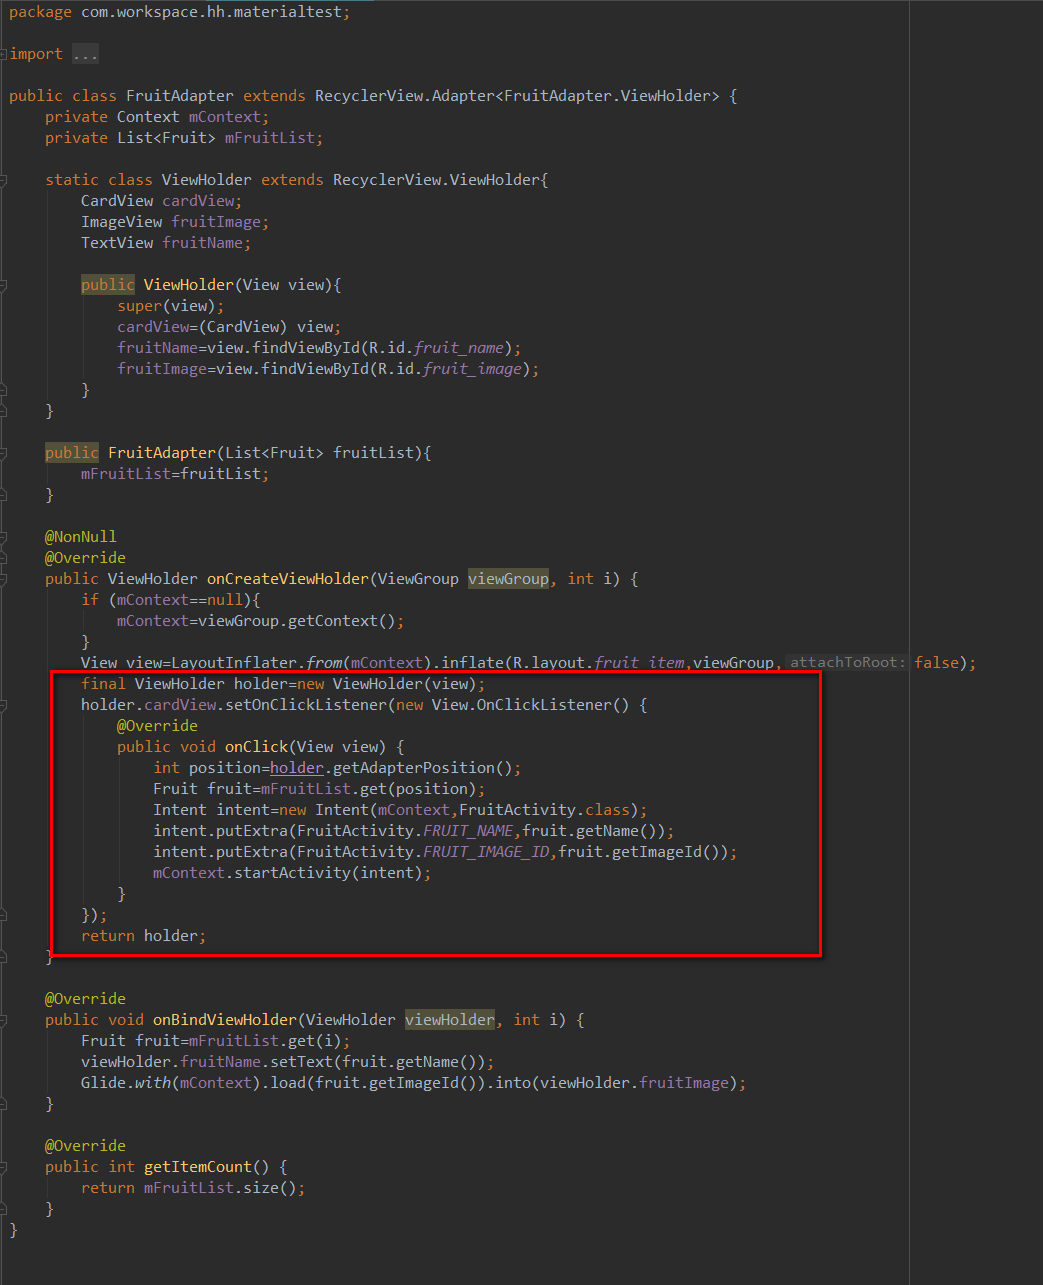This screenshot has height=1285, width=1043.
Task: Click 'TextView fruitName;' field declaration
Action: pyautogui.click(x=166, y=243)
